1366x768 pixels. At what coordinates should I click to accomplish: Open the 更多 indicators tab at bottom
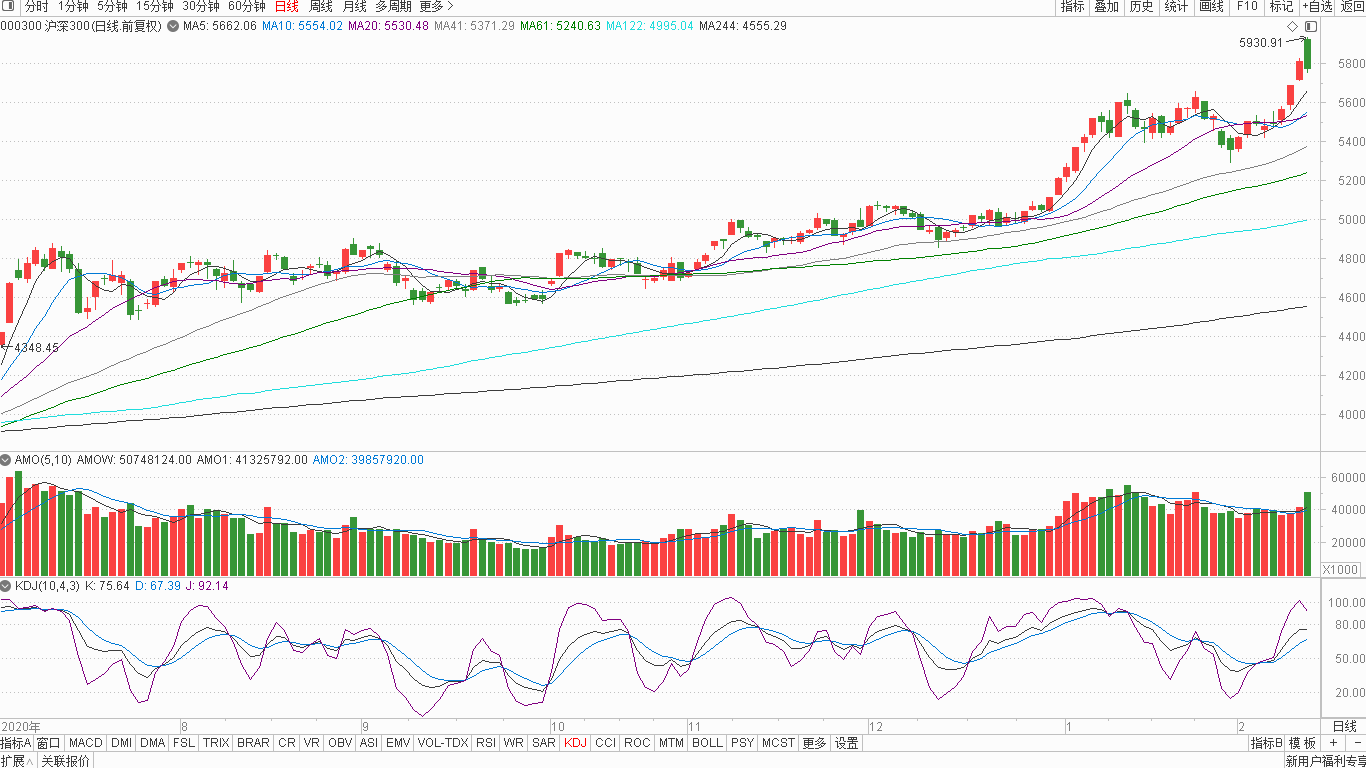[815, 743]
